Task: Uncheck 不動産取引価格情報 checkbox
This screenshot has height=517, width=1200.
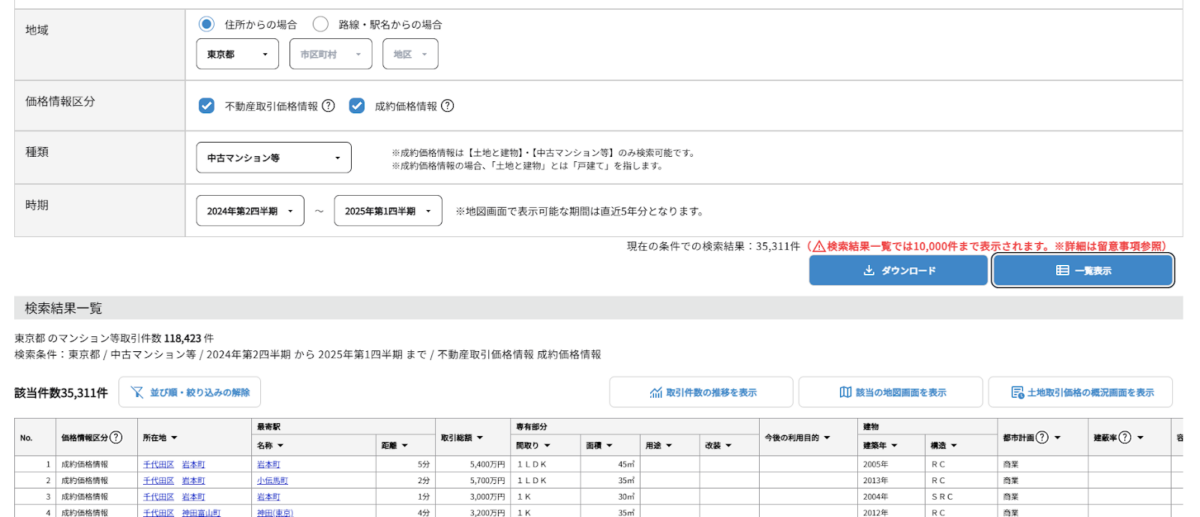Action: point(207,106)
